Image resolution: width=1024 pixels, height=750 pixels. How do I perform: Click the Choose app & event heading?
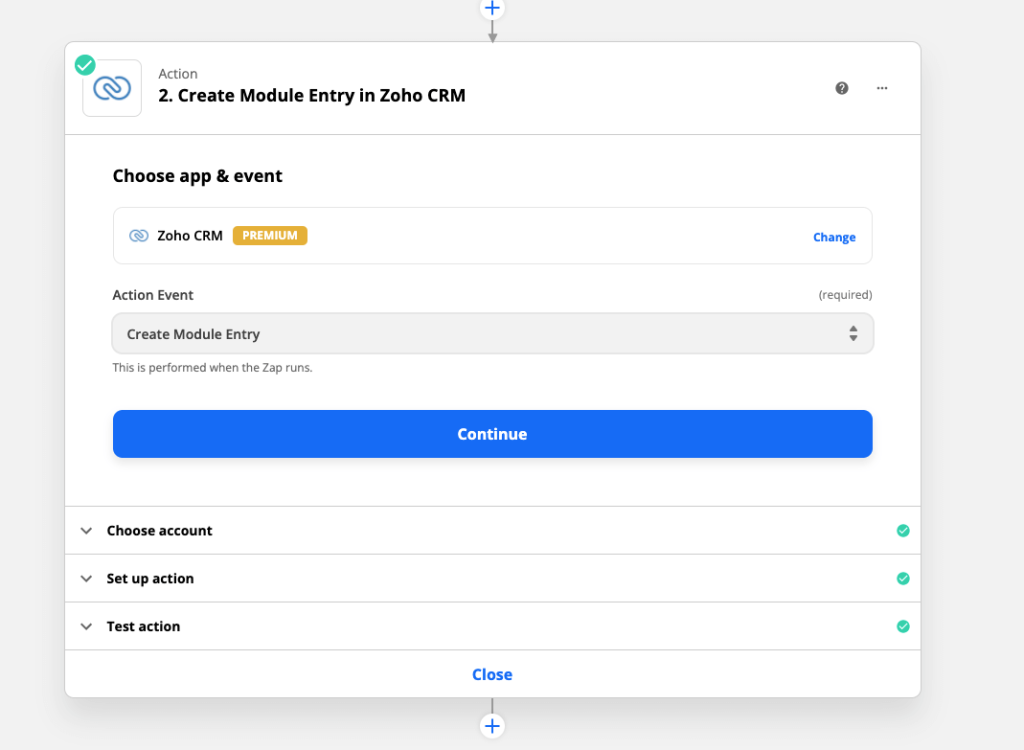click(x=197, y=176)
